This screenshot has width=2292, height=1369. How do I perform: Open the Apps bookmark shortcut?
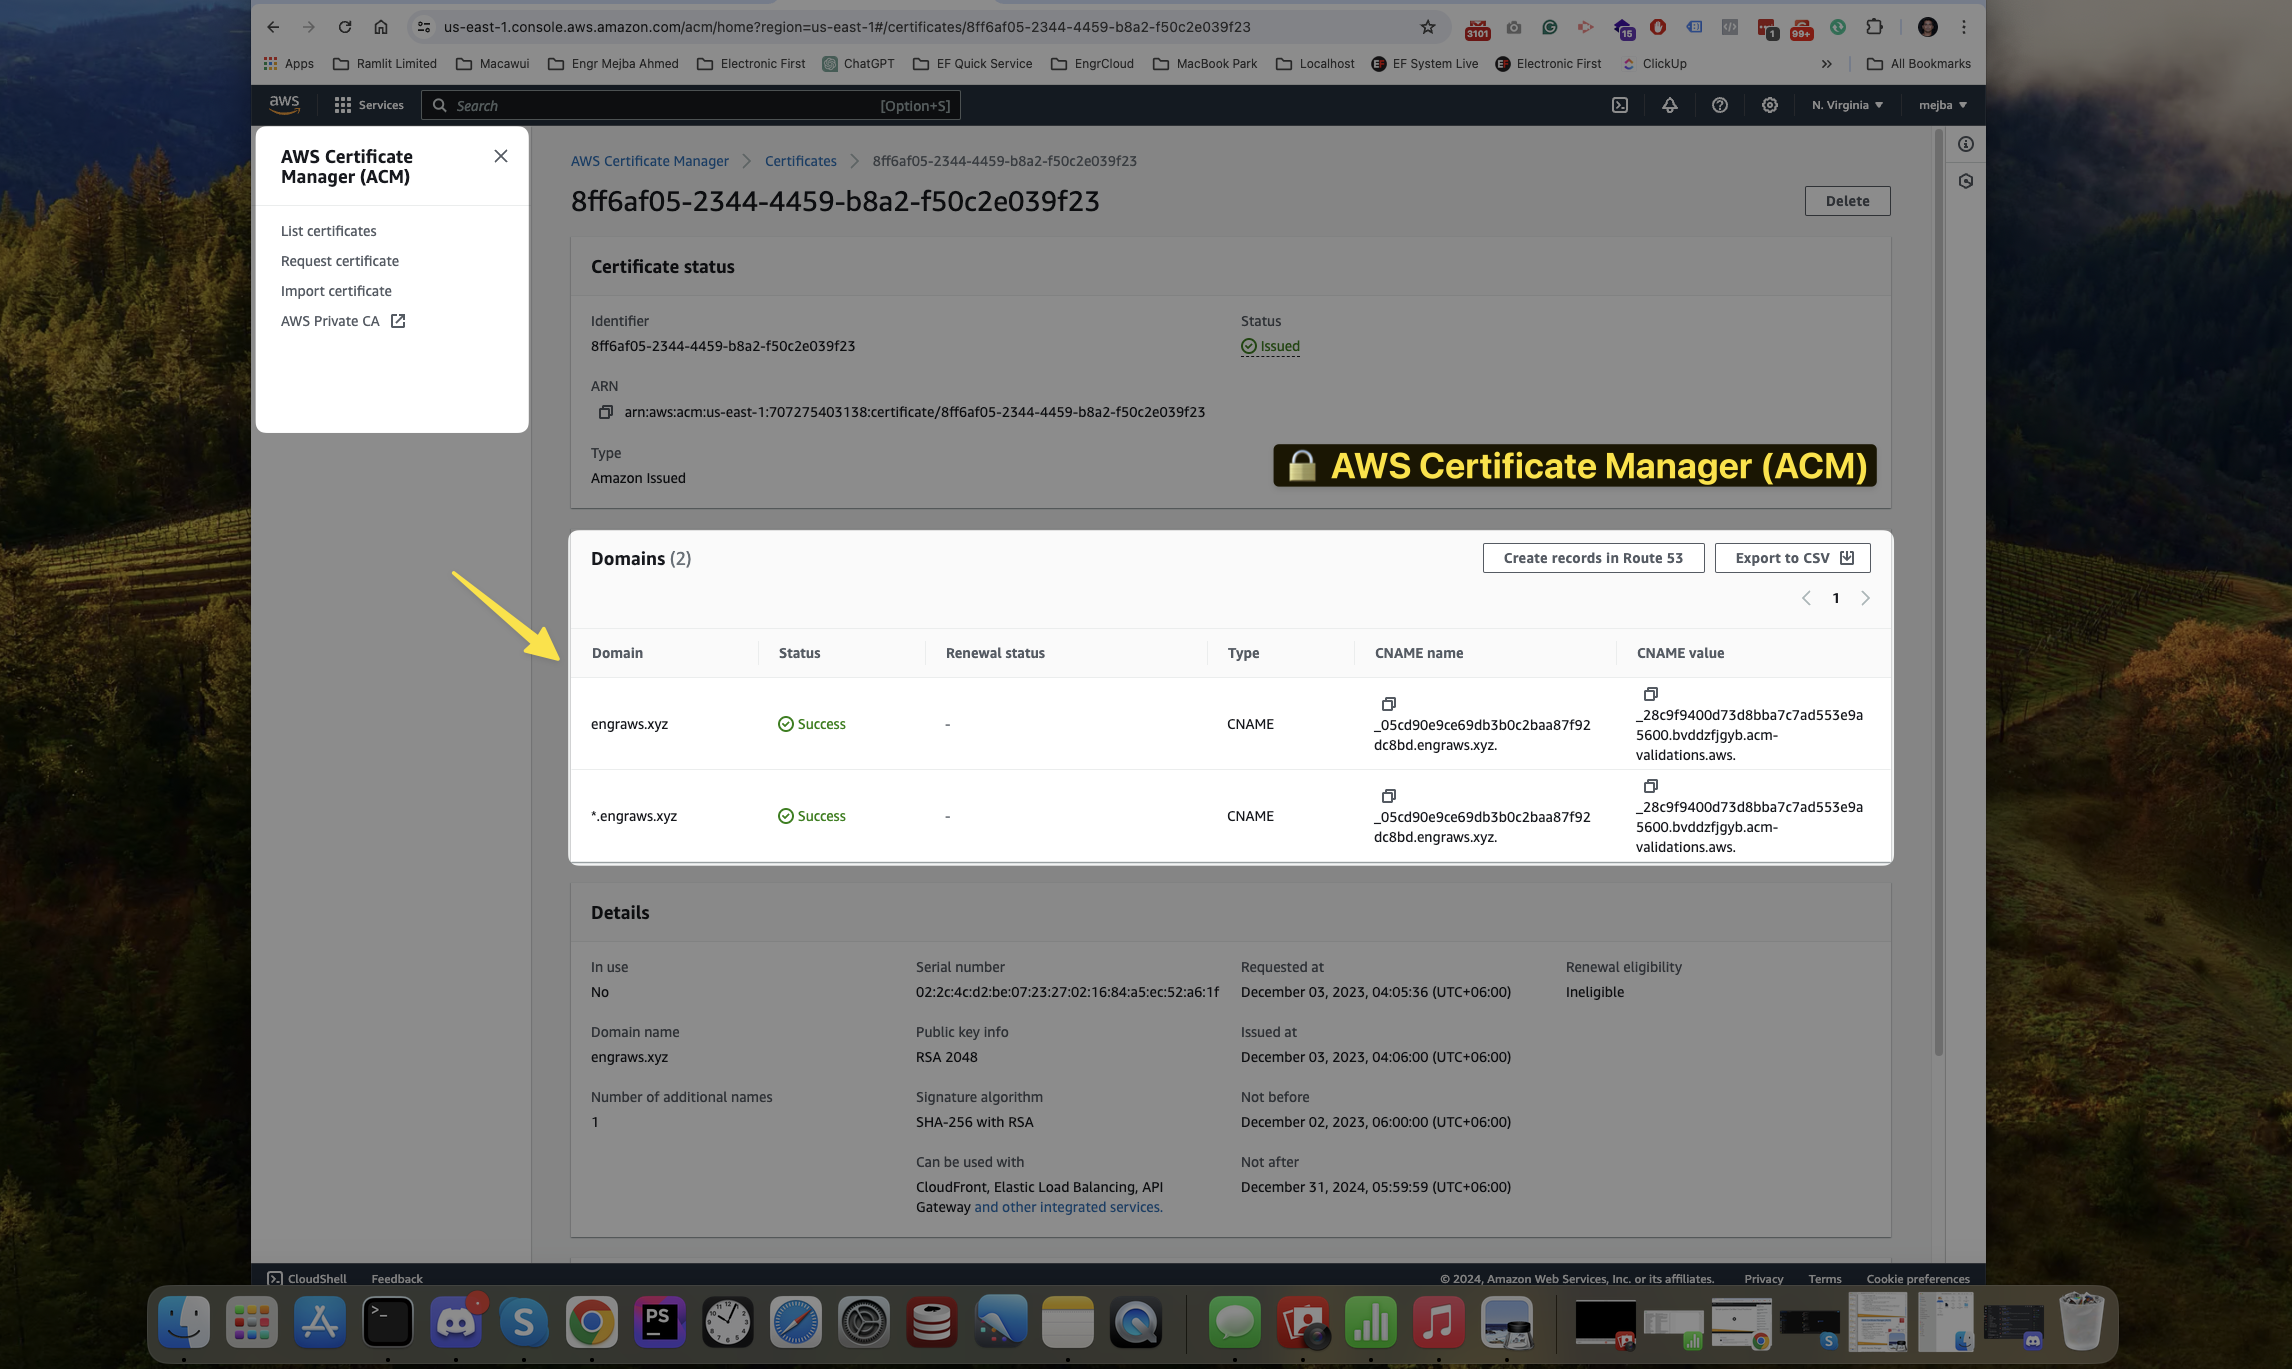pyautogui.click(x=289, y=64)
